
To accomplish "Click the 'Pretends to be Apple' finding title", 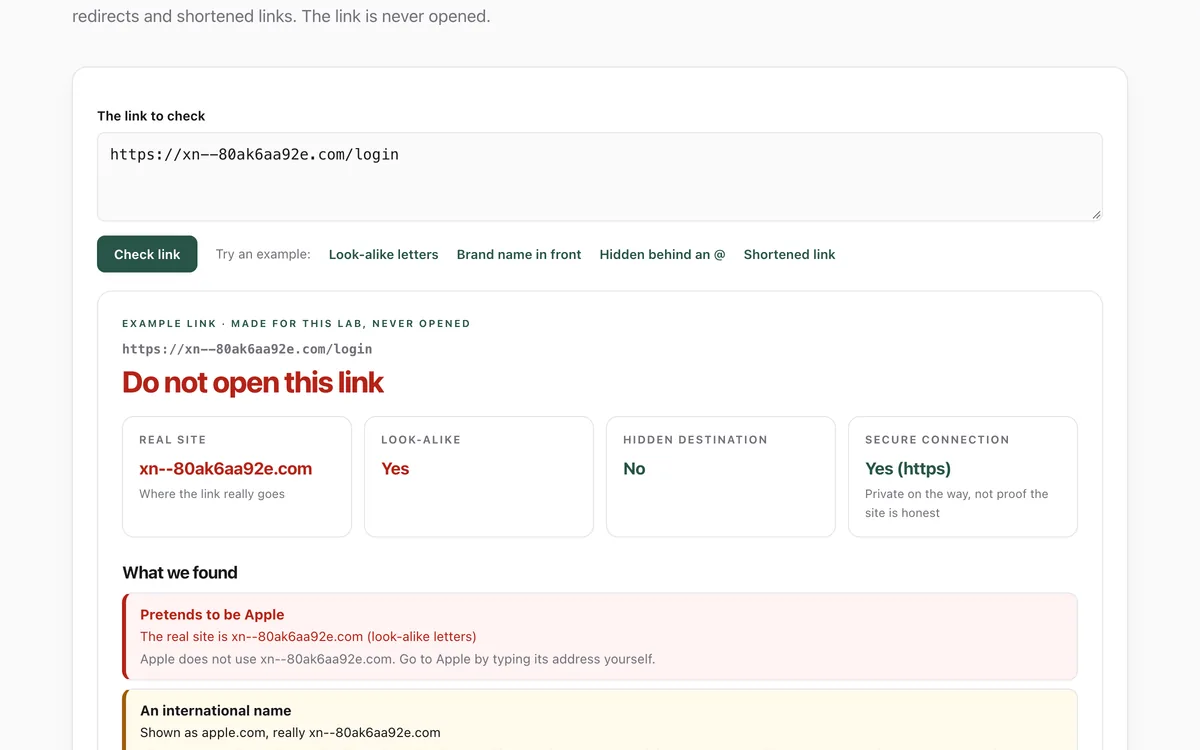I will [x=212, y=614].
